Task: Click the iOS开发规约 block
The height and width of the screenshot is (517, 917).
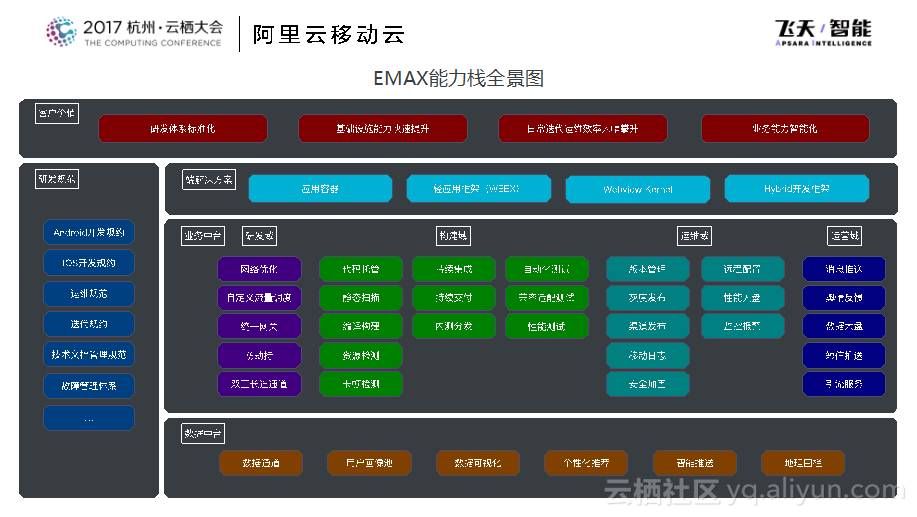Action: tap(89, 263)
